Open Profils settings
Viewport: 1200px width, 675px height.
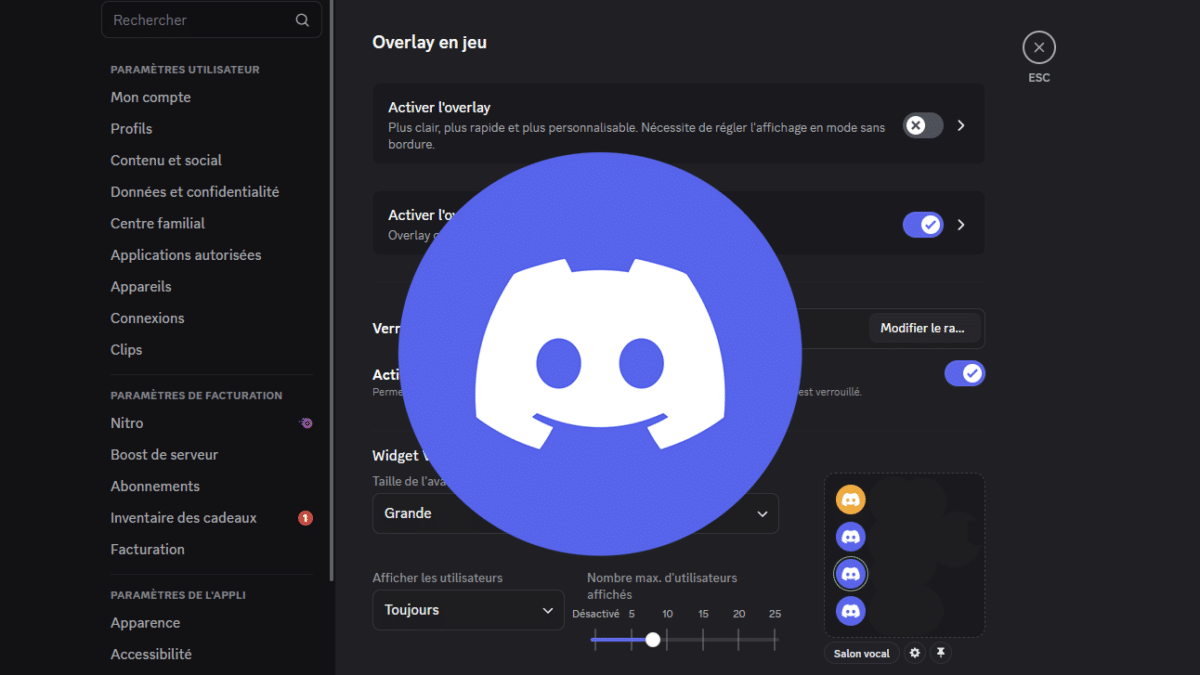point(132,129)
